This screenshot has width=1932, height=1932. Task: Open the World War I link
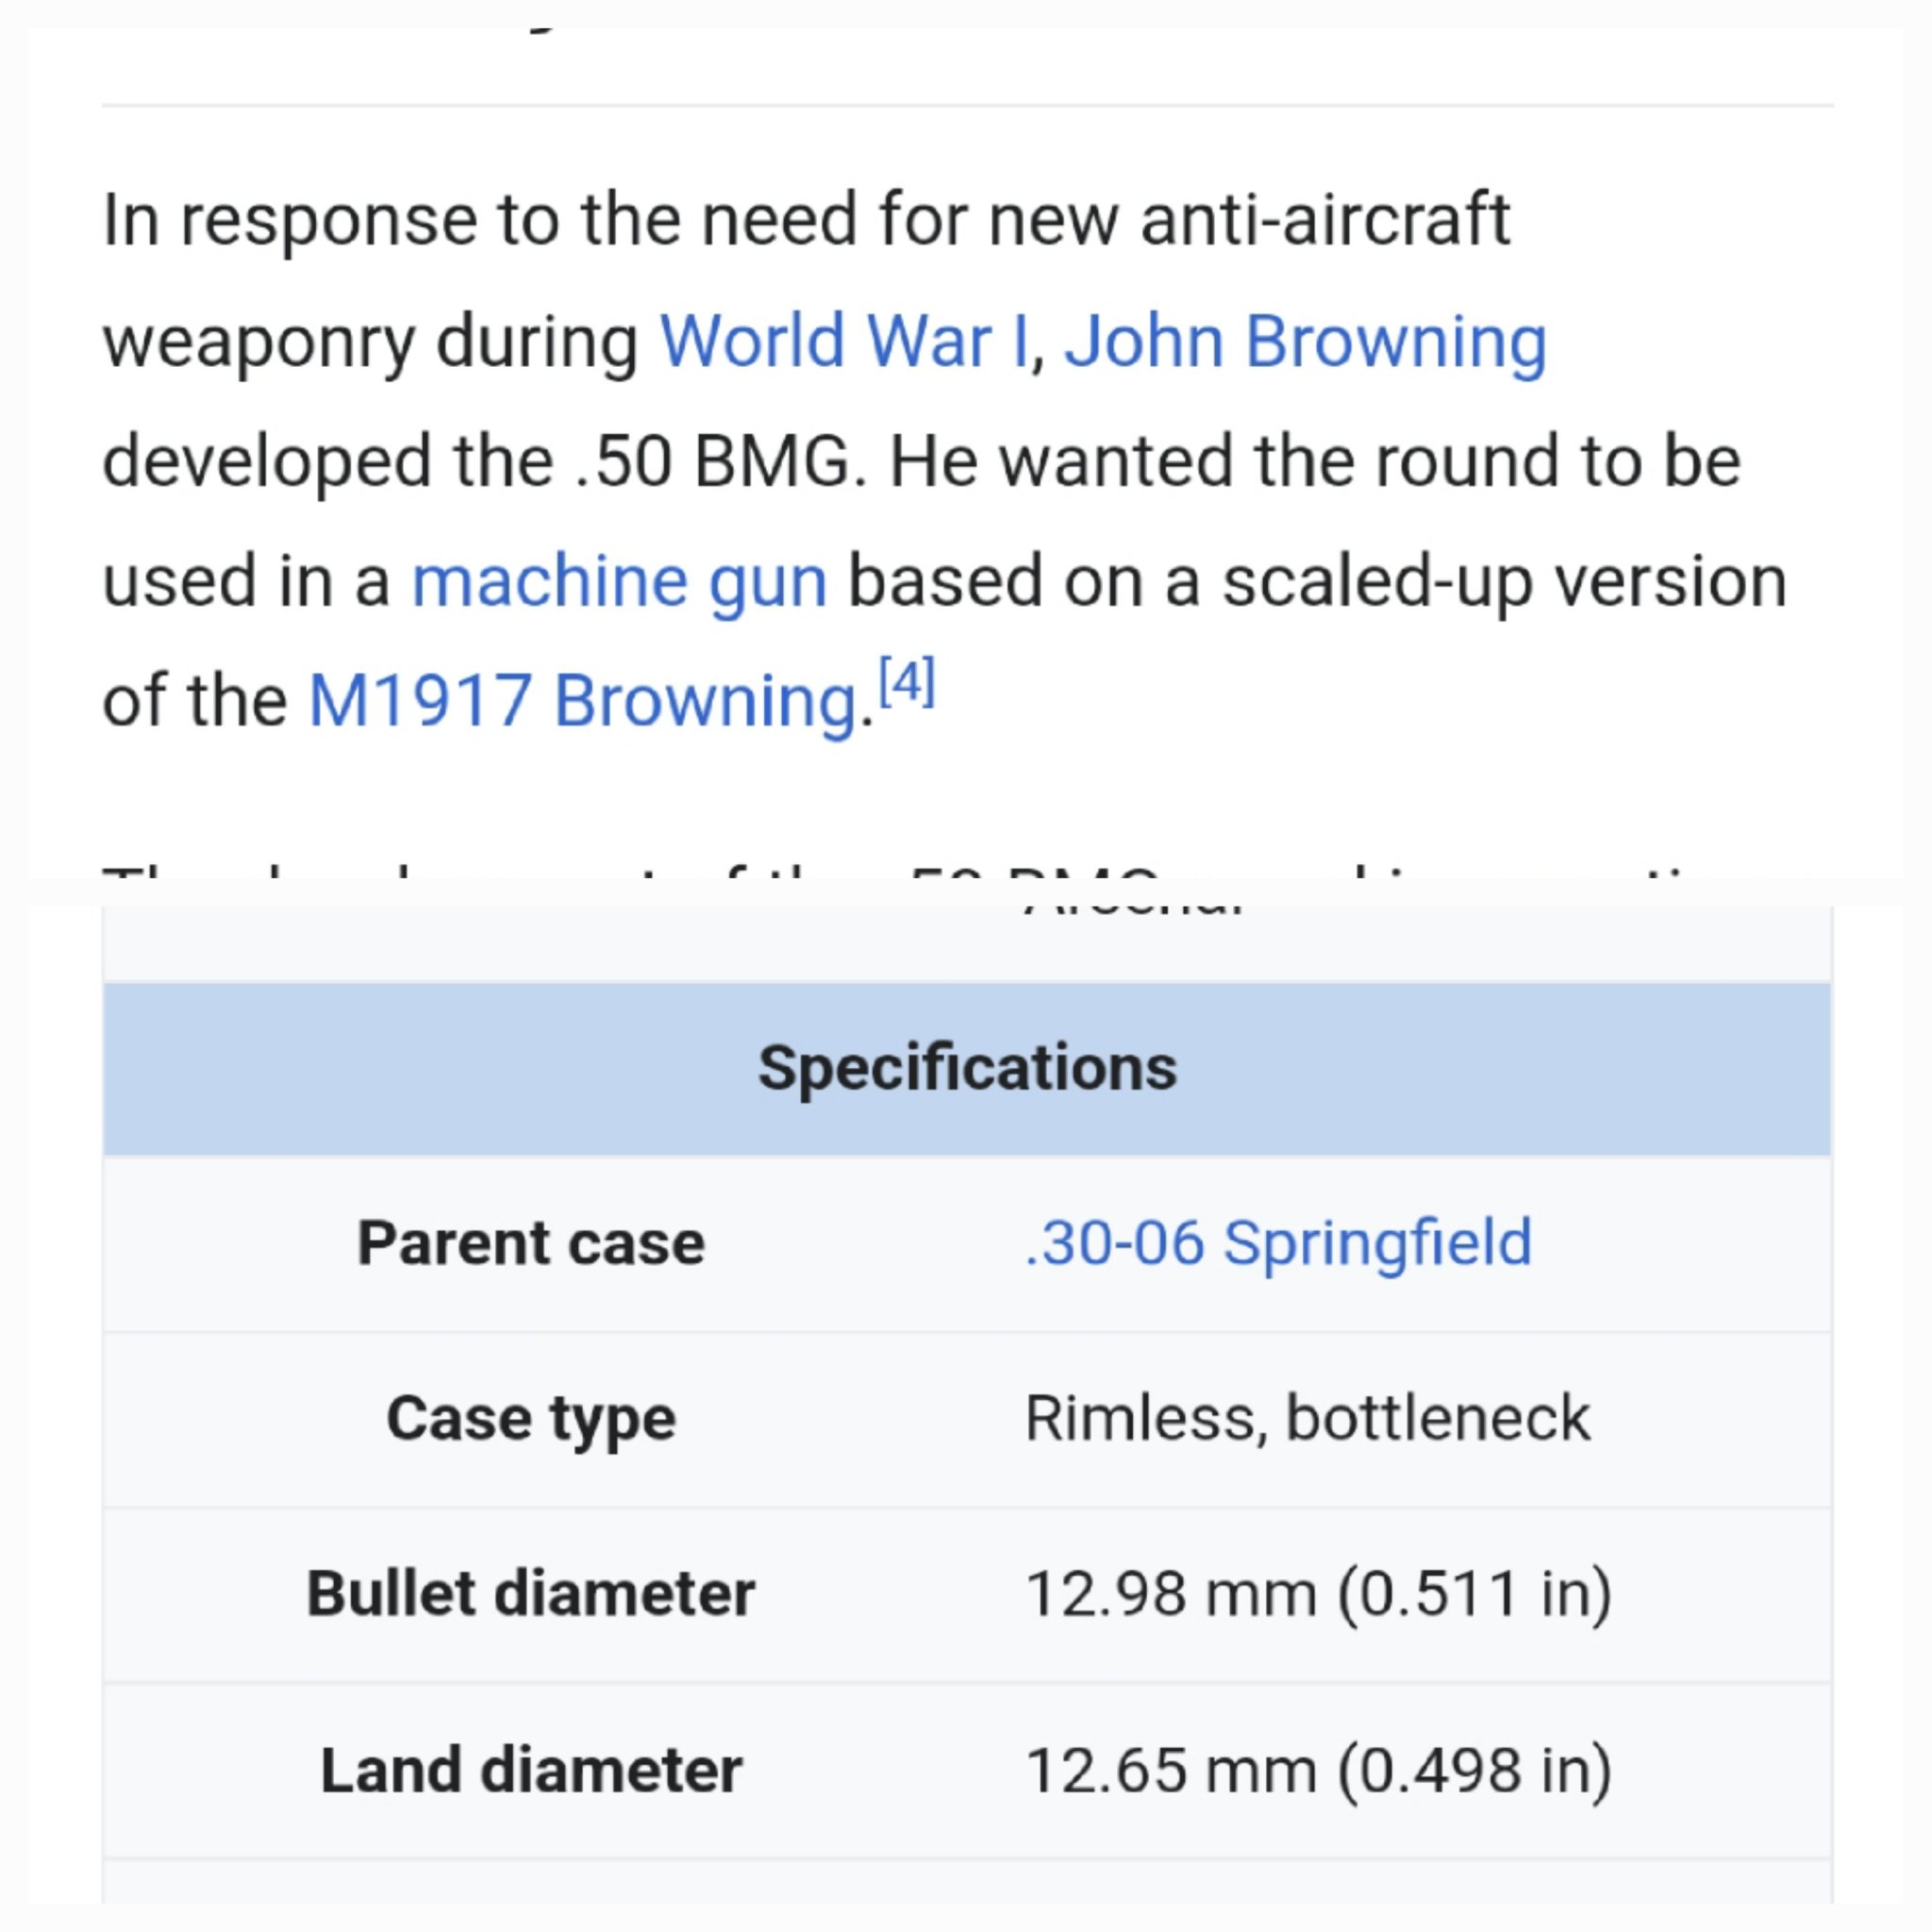(843, 341)
